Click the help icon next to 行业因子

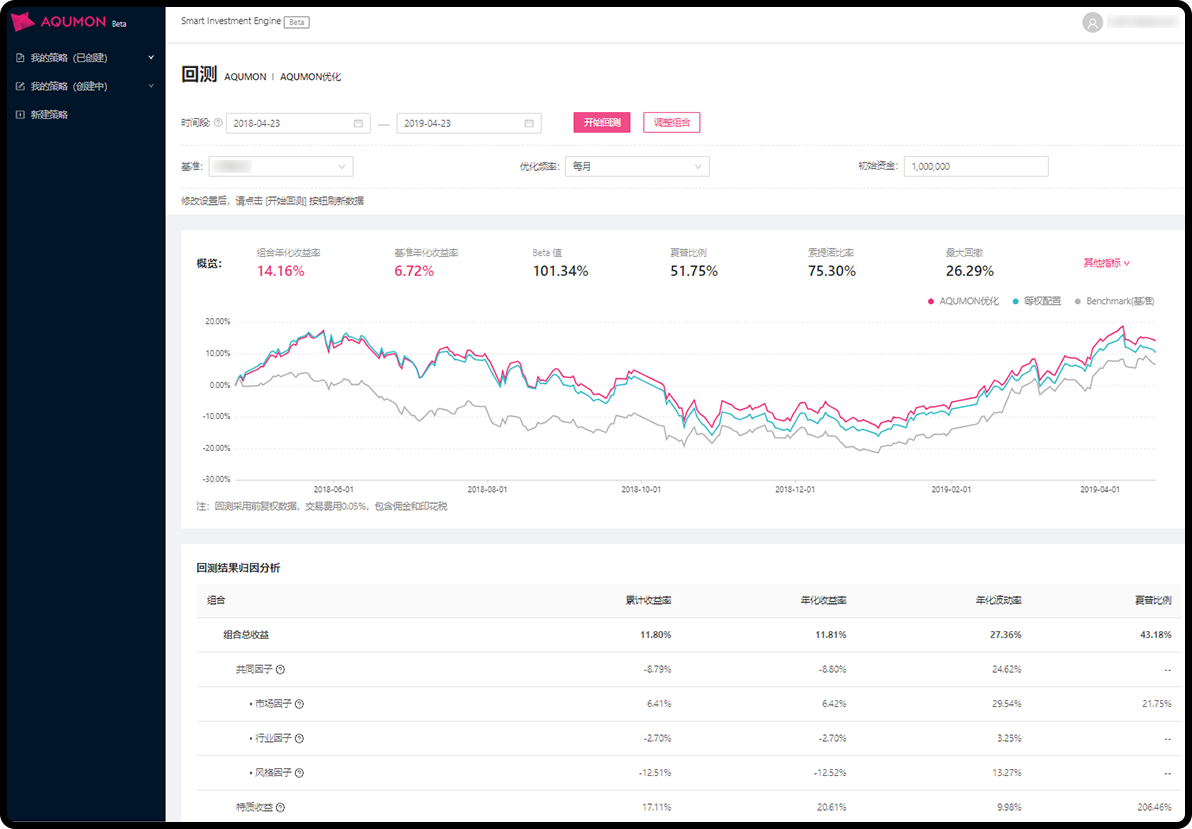[x=299, y=738]
